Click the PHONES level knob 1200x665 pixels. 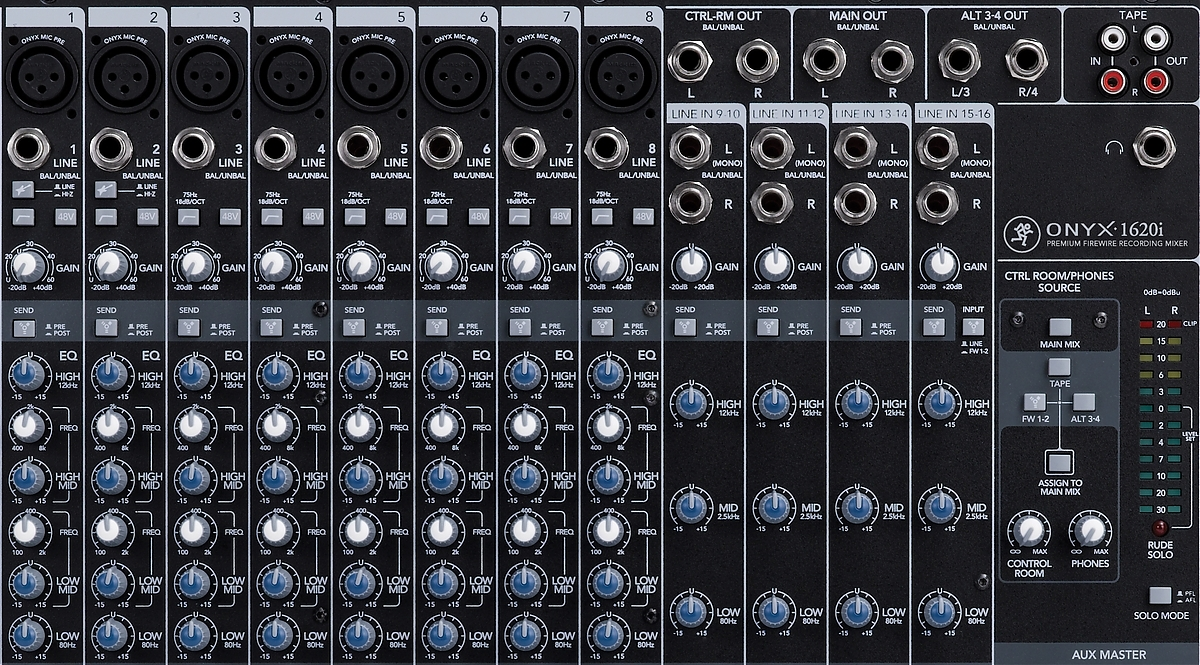click(1090, 530)
